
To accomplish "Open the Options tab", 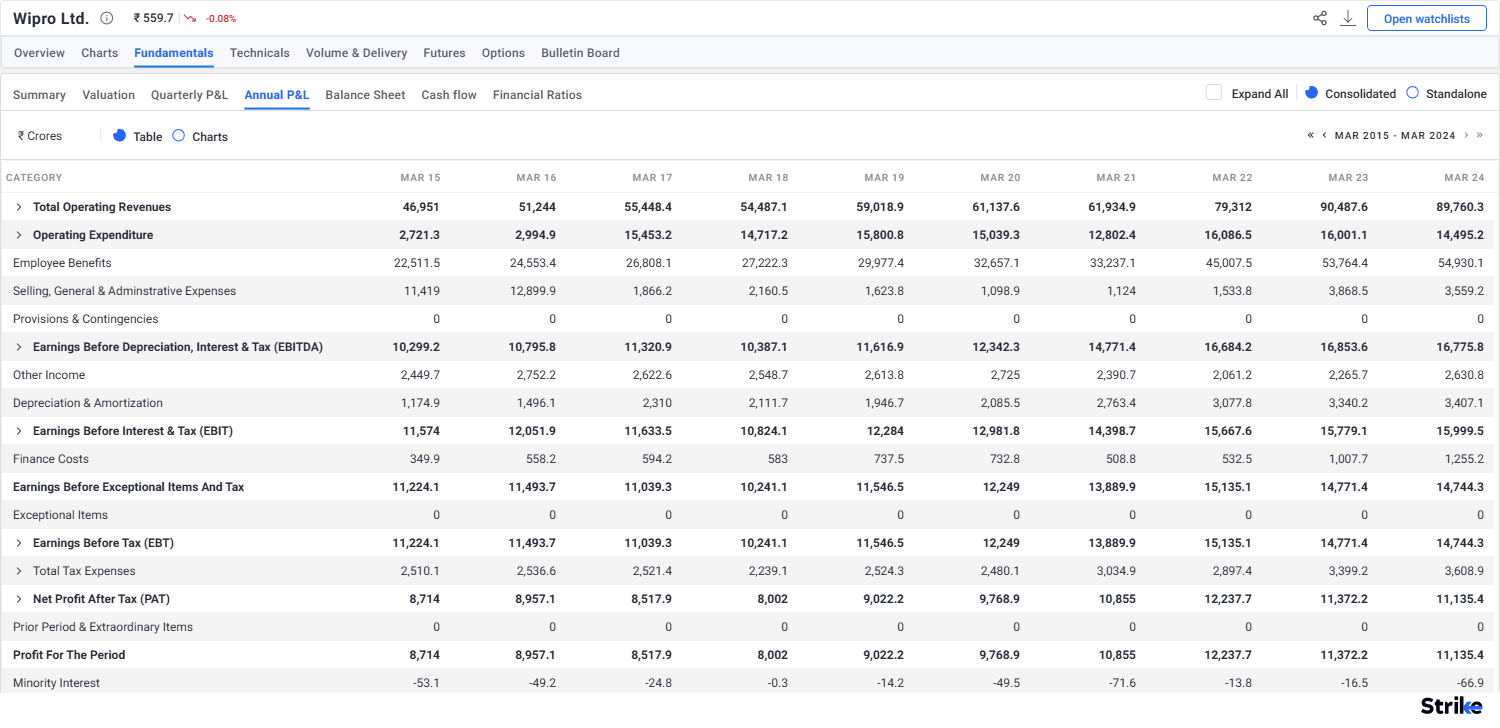I will [503, 53].
